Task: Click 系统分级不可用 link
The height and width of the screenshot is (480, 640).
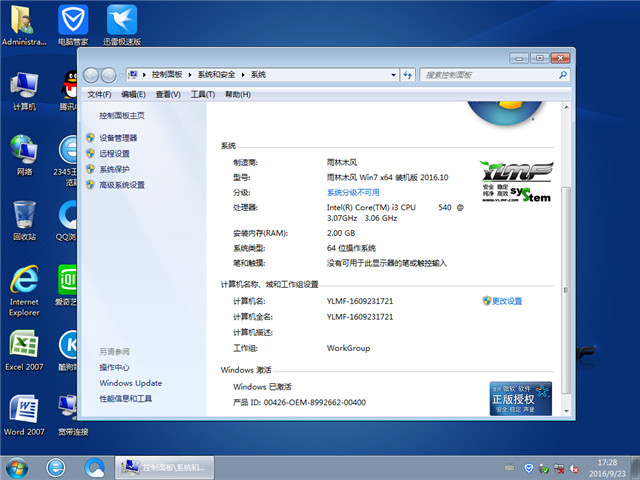Action: (x=353, y=192)
